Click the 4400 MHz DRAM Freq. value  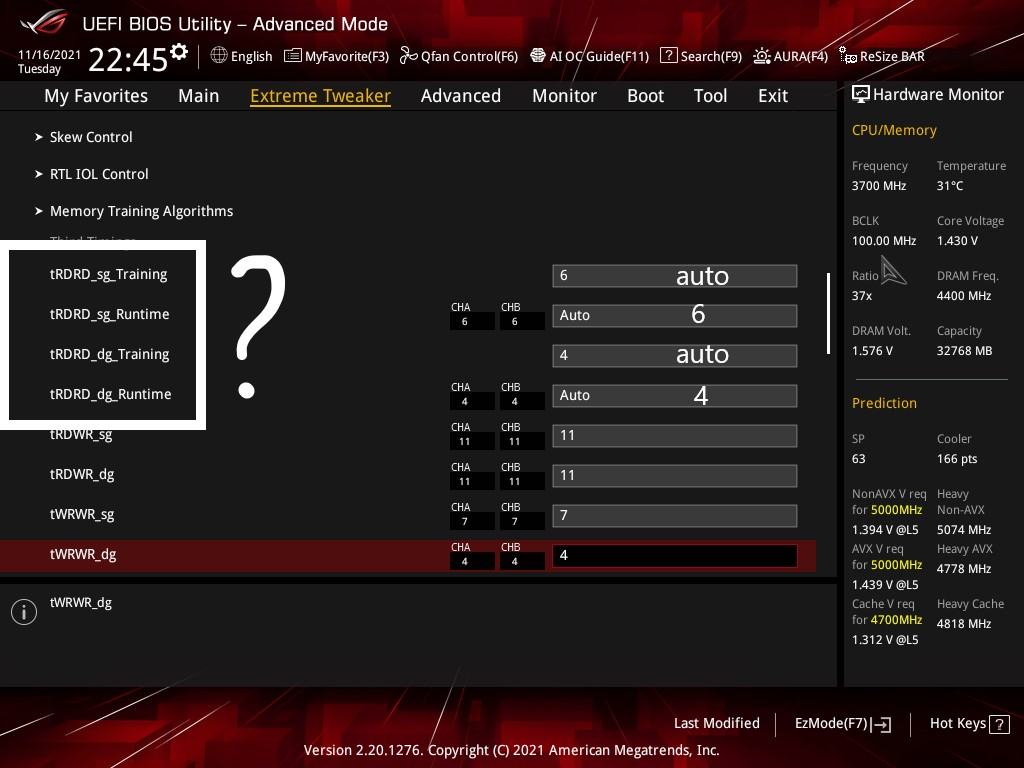tap(964, 296)
